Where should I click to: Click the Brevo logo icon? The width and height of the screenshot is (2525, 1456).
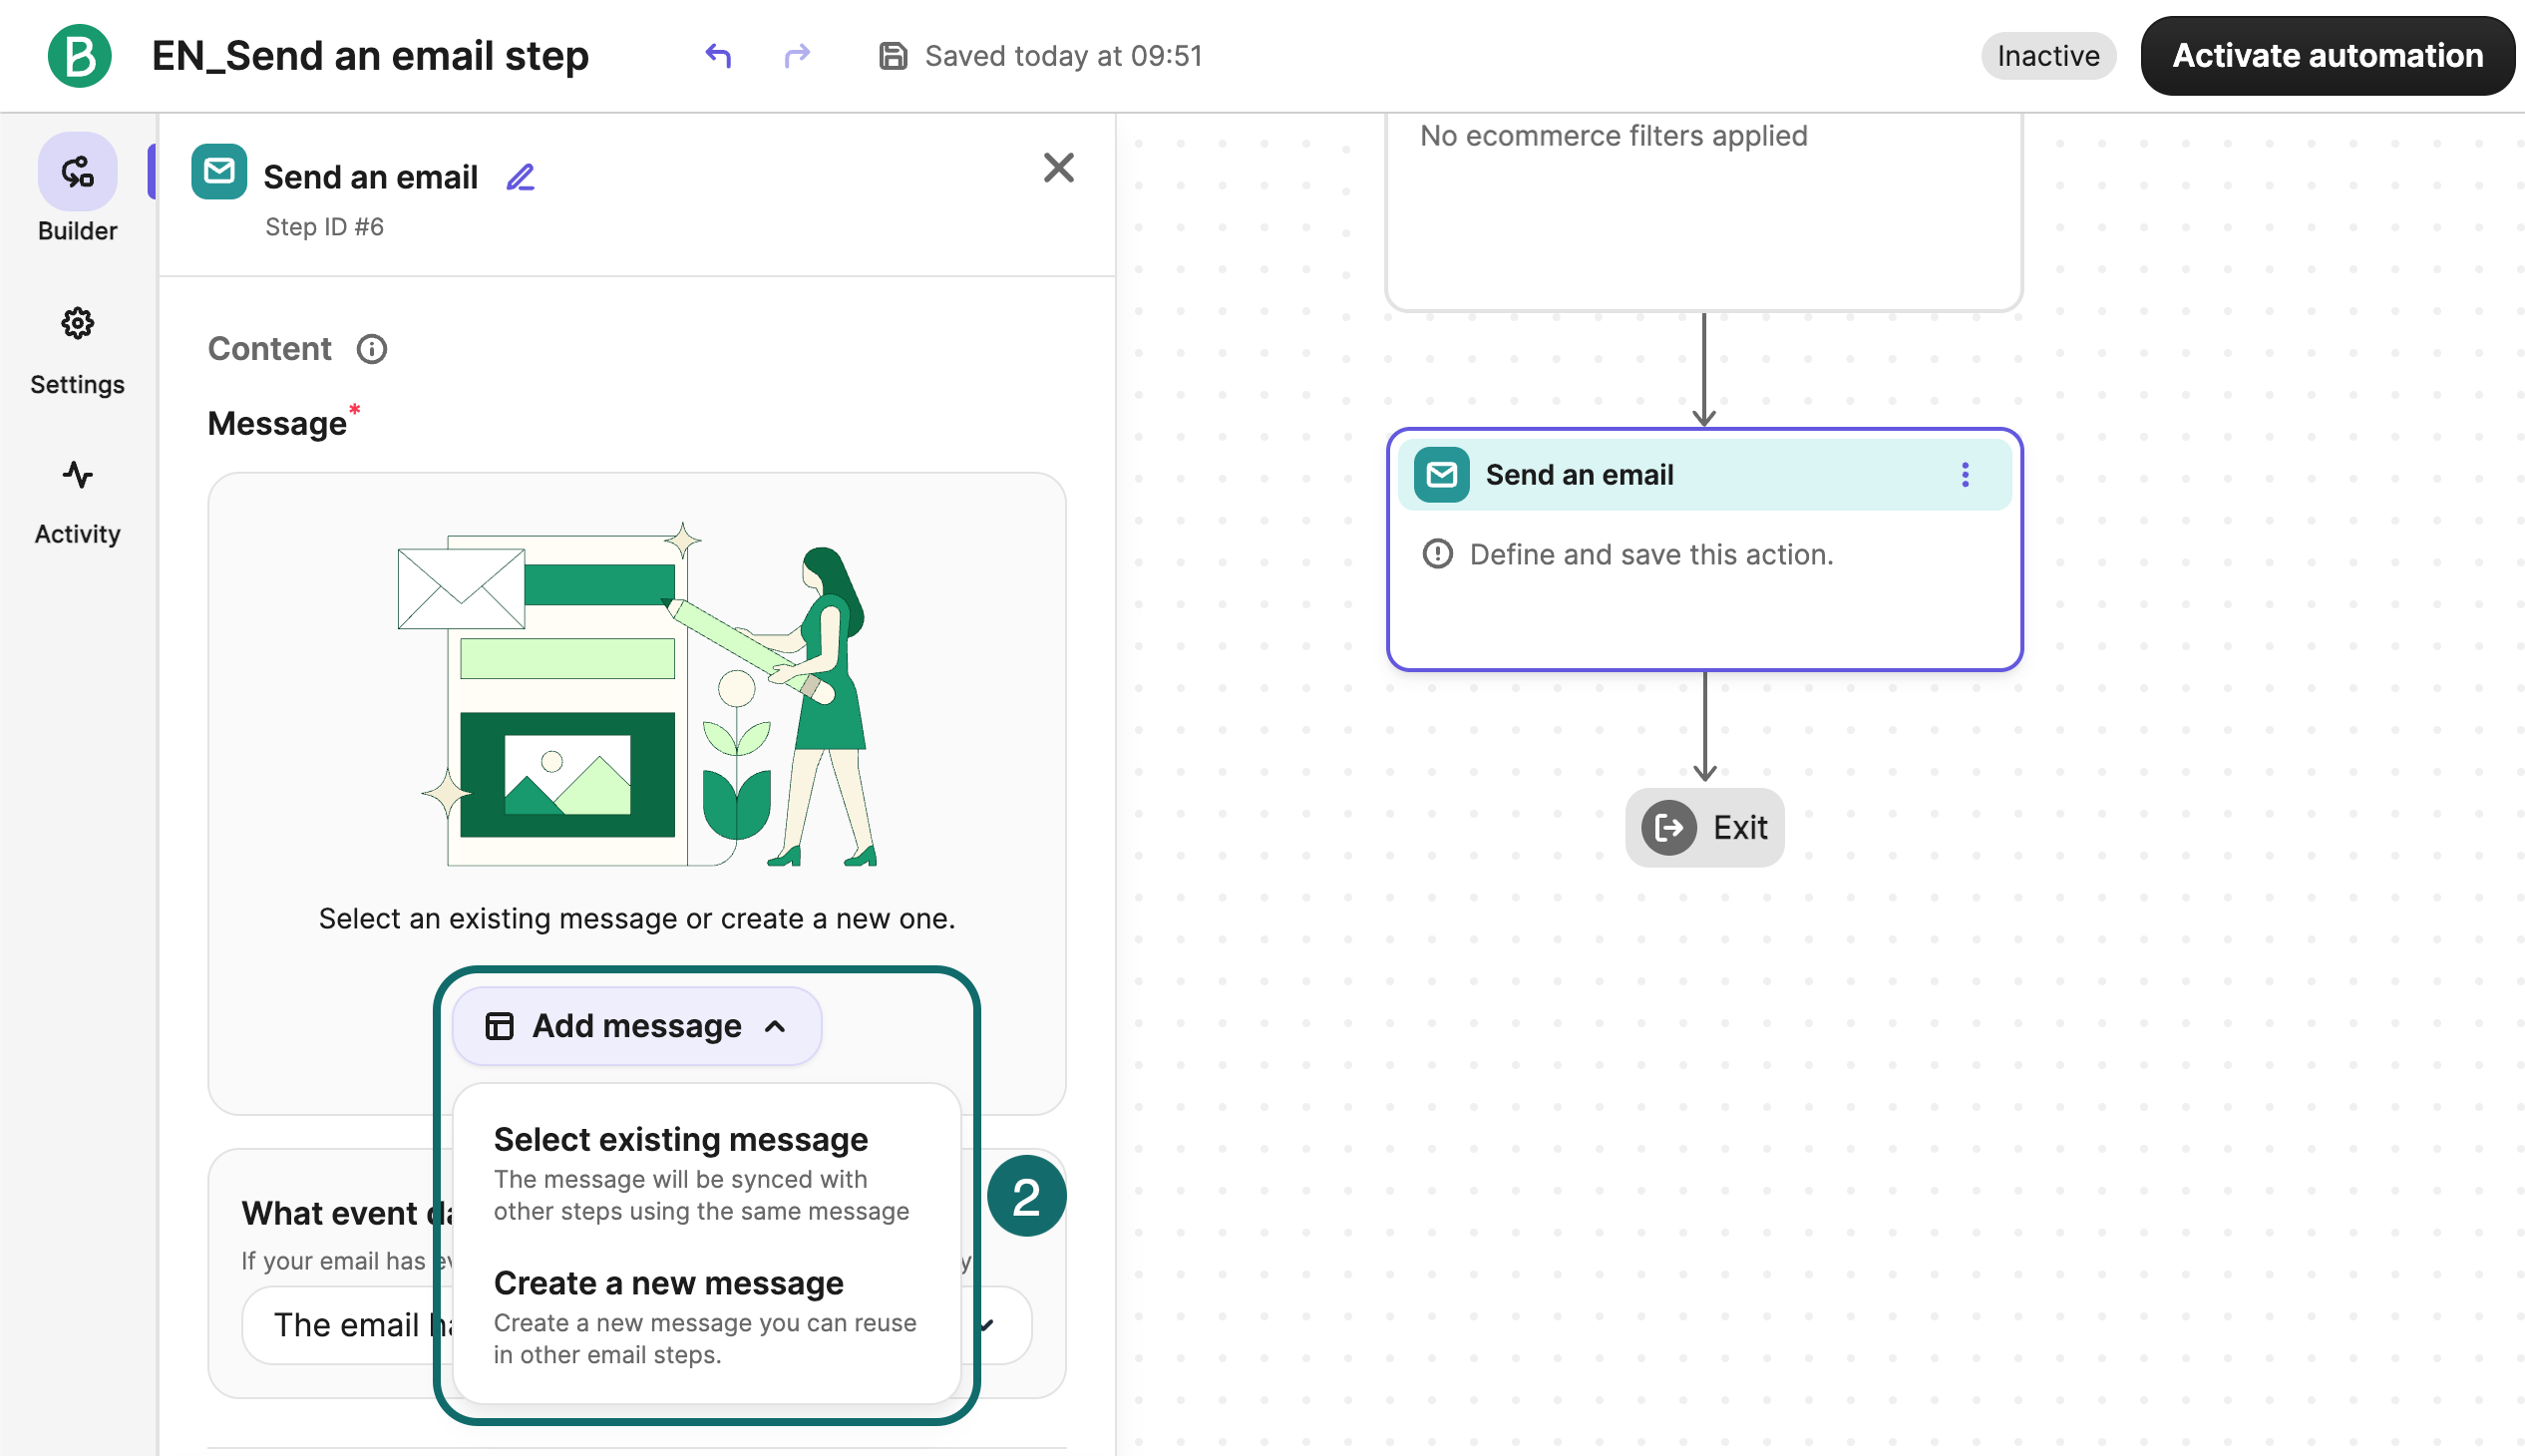(x=79, y=56)
